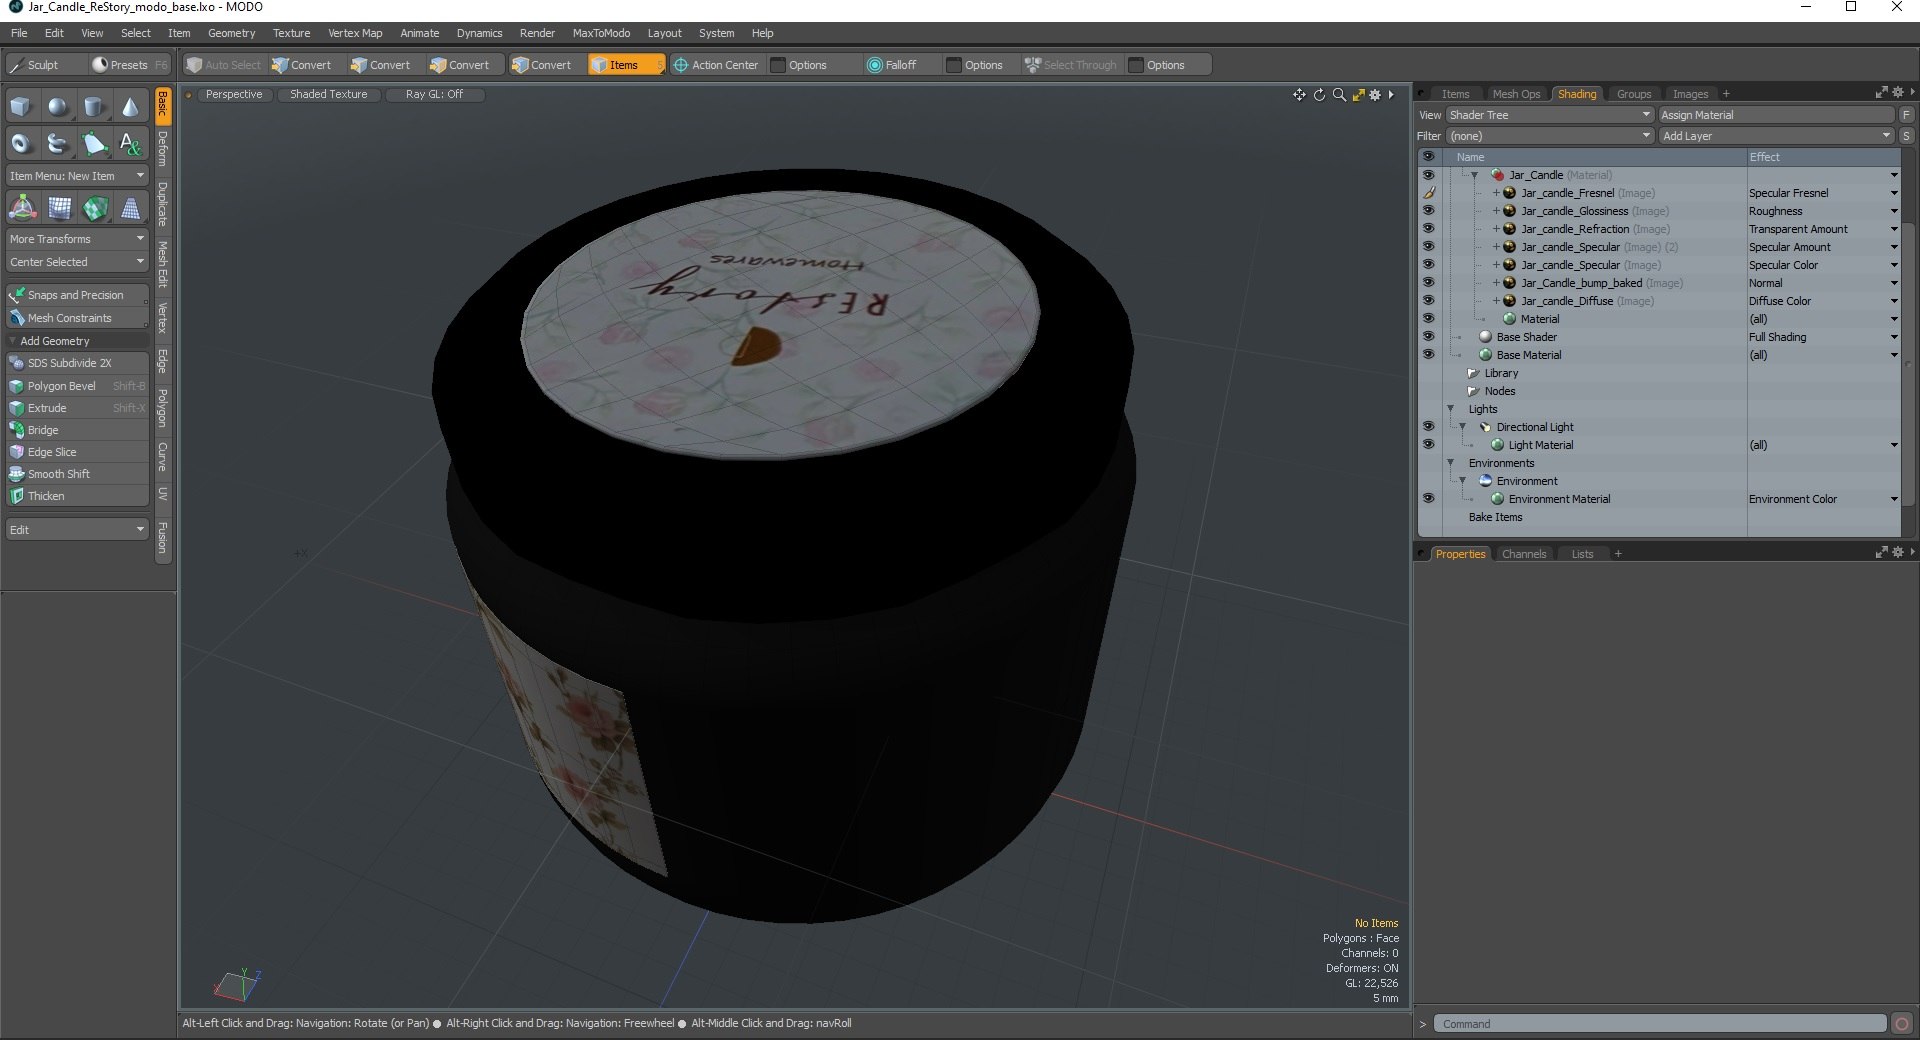1920x1040 pixels.
Task: Click the Command input field
Action: click(x=1660, y=1024)
